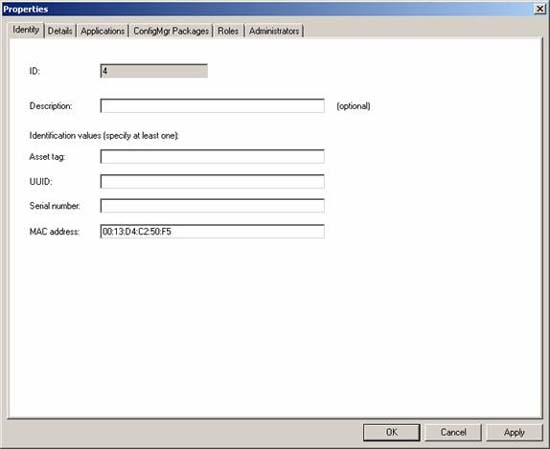Click the Properties title bar
The width and height of the screenshot is (550, 449).
[267, 9]
